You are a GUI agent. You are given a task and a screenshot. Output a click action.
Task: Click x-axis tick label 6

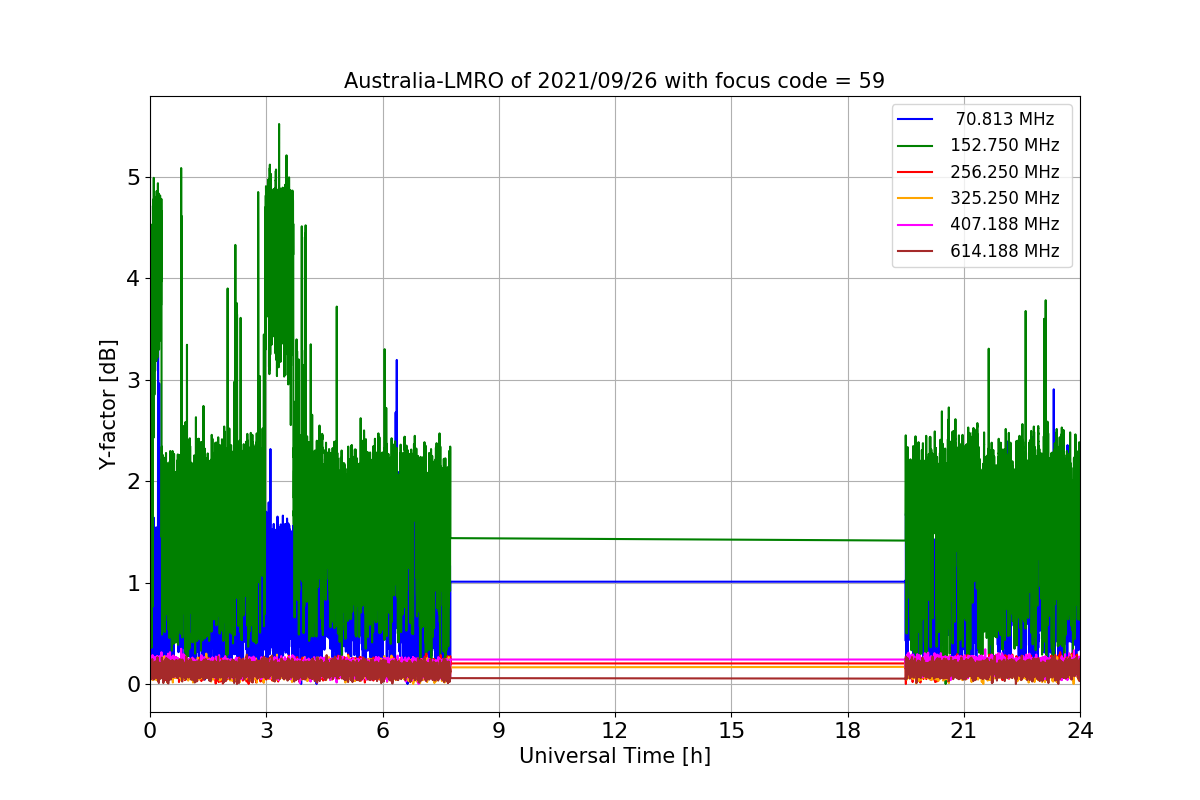point(382,731)
